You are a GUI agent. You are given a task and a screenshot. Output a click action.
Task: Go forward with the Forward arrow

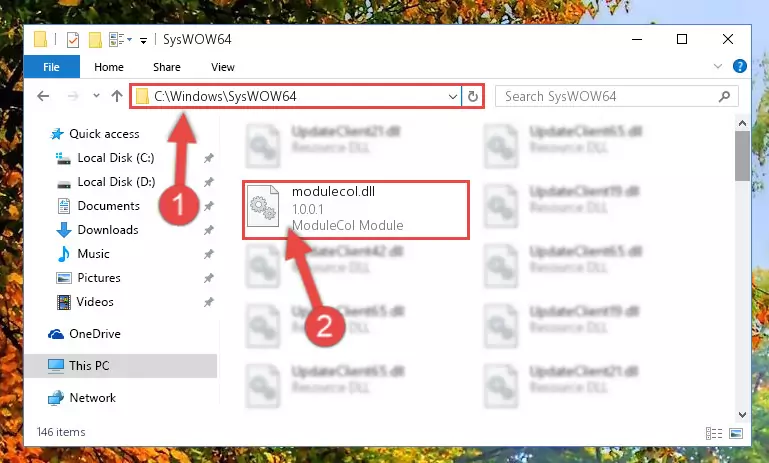click(x=73, y=96)
